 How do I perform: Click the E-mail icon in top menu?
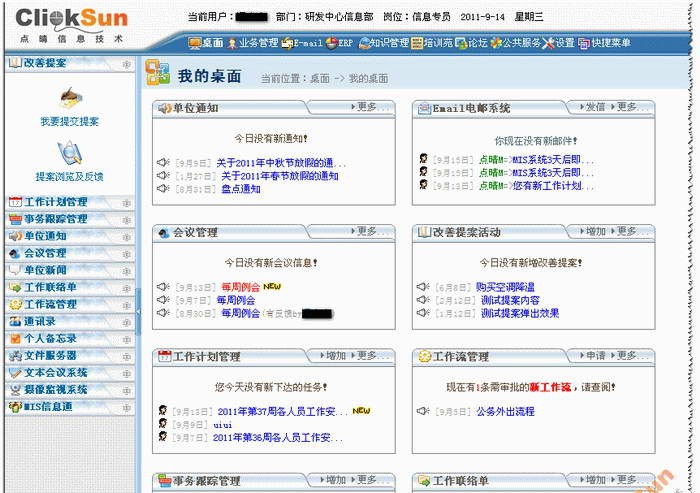[x=287, y=43]
